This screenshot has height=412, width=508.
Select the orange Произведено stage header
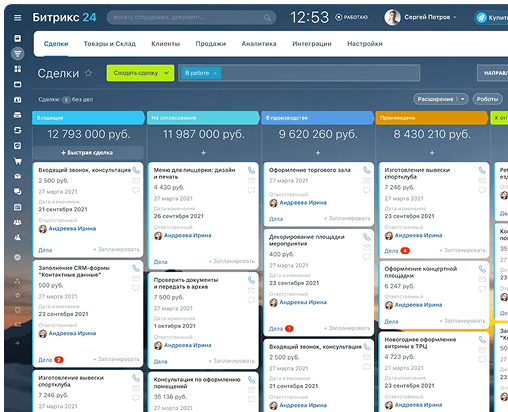click(x=432, y=118)
